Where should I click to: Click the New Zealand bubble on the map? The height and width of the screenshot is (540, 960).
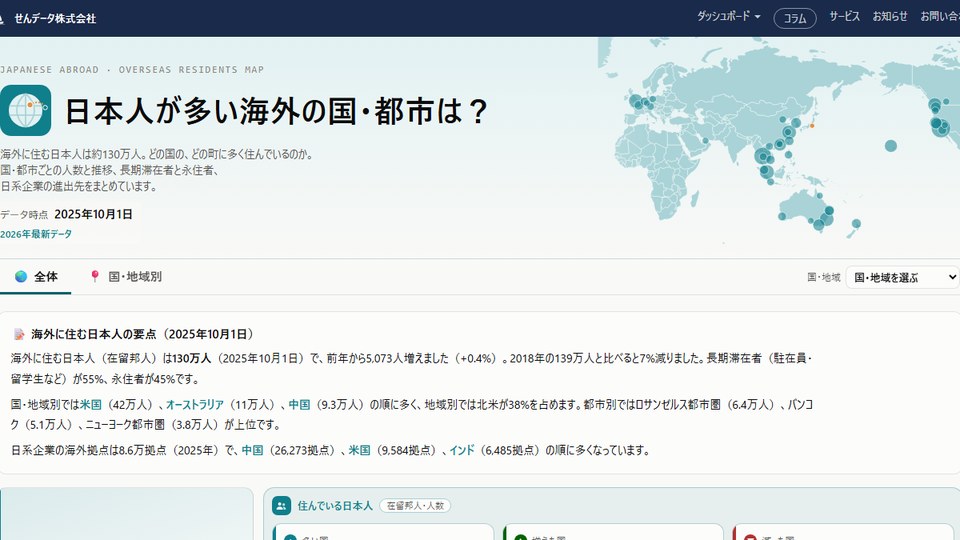pyautogui.click(x=856, y=224)
